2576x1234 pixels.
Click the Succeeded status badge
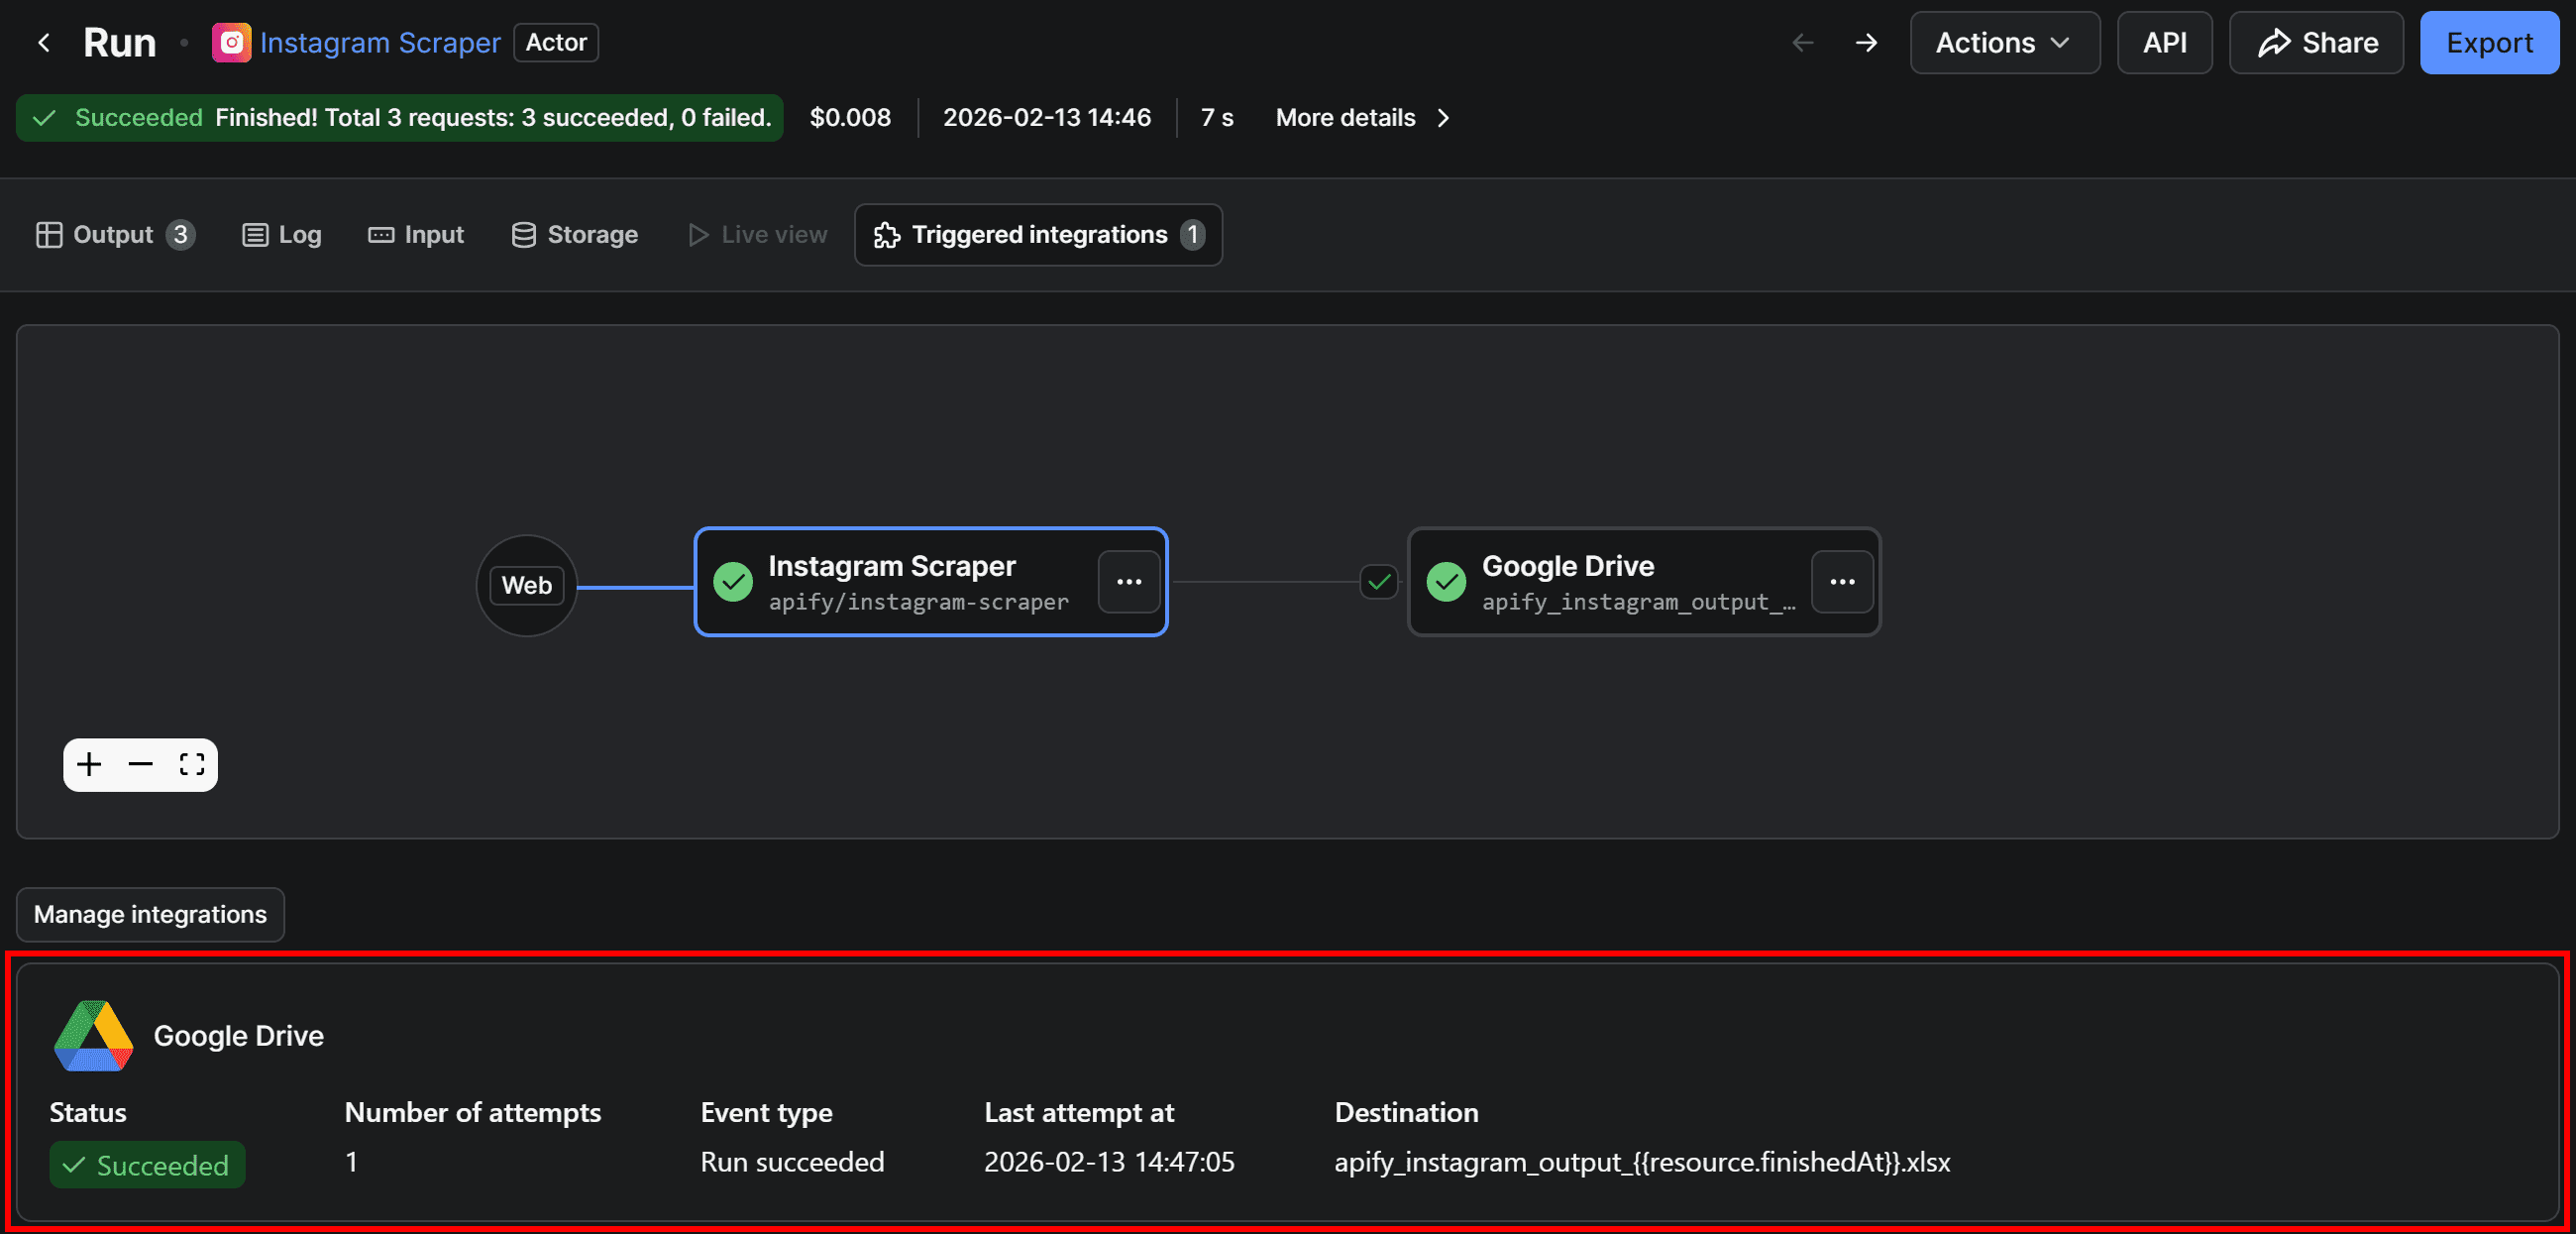coord(147,1165)
